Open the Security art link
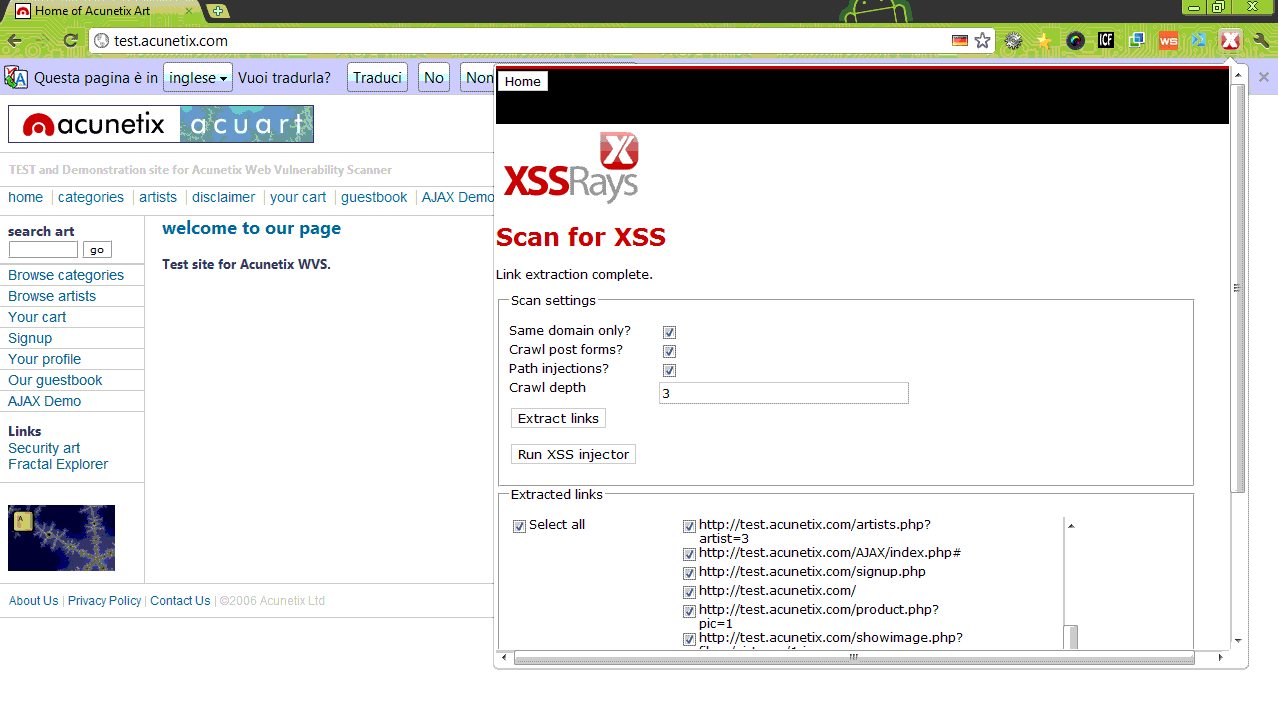Image resolution: width=1278 pixels, height=707 pixels. [x=44, y=448]
